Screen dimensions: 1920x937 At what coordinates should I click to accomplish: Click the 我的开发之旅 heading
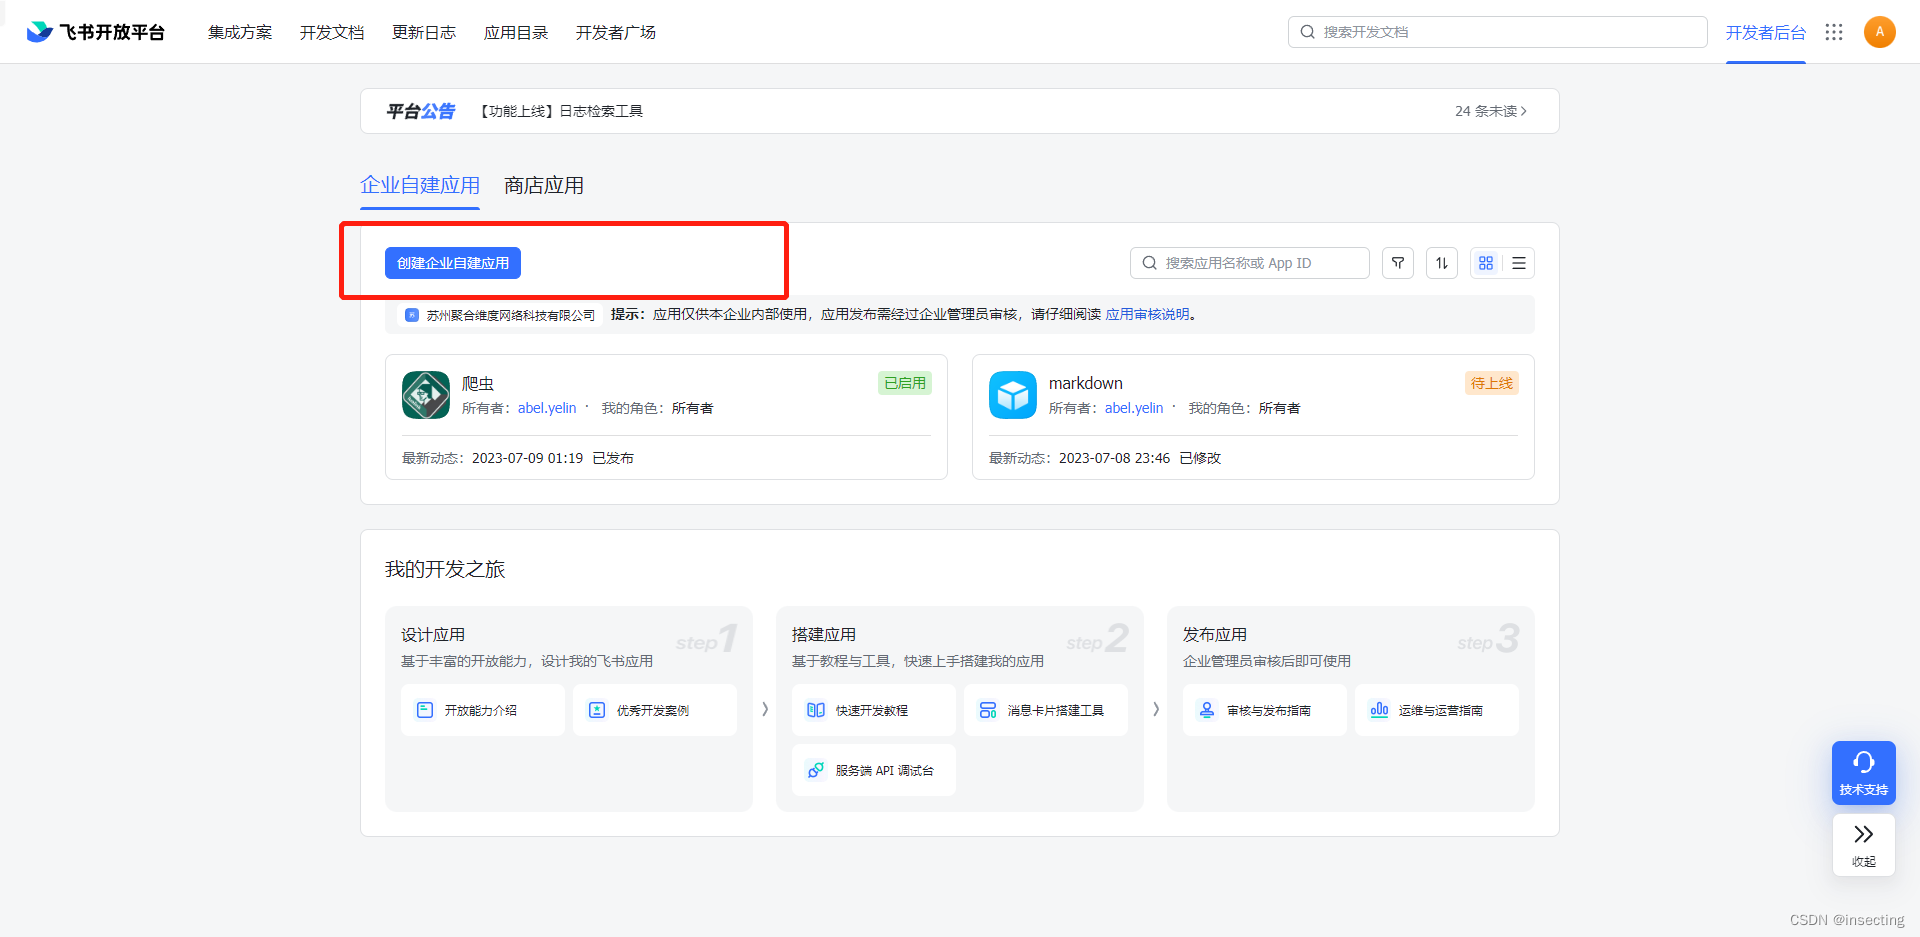click(x=445, y=569)
